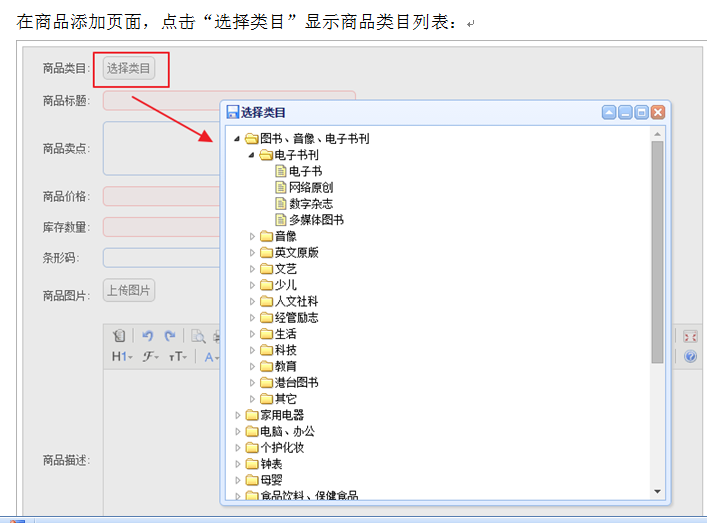
Task: Open the H1 heading format dropdown
Action: coord(122,357)
